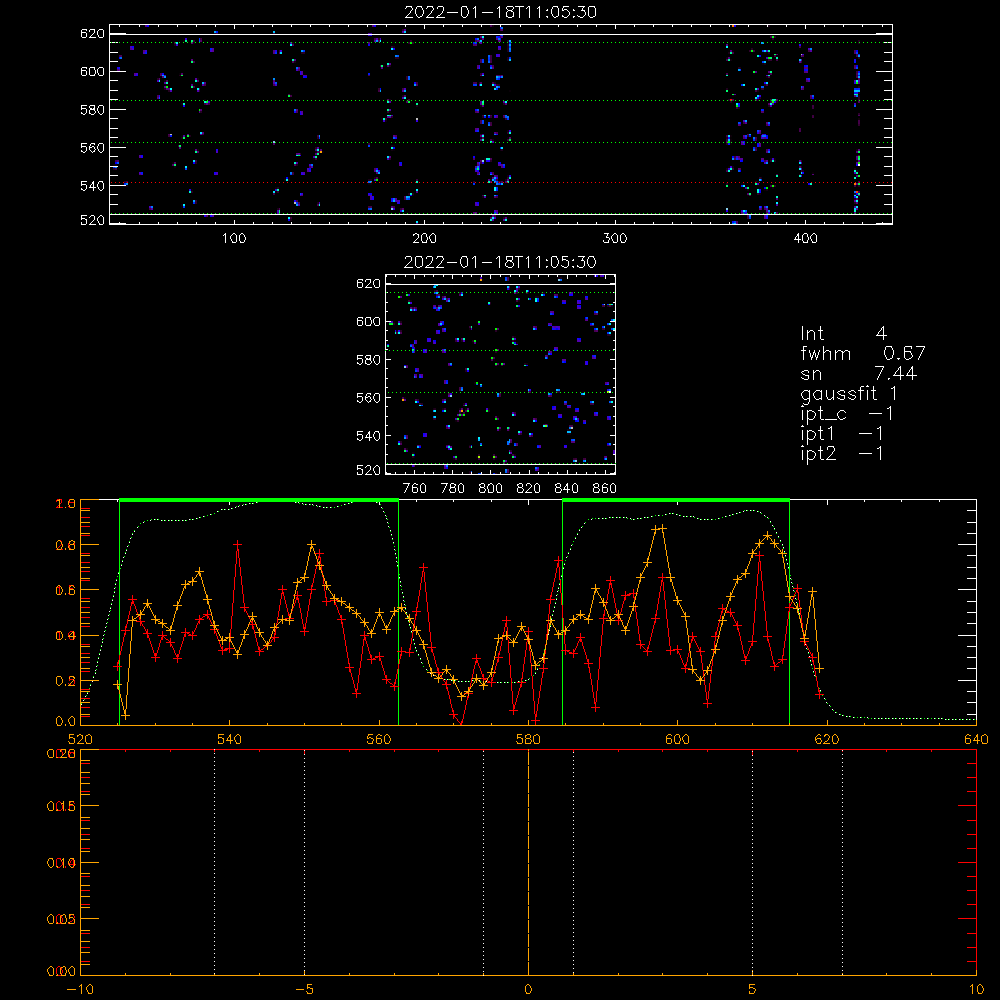Click x-axis label 600 on the profile plot
Viewport: 1000px width, 1000px height.
[677, 739]
